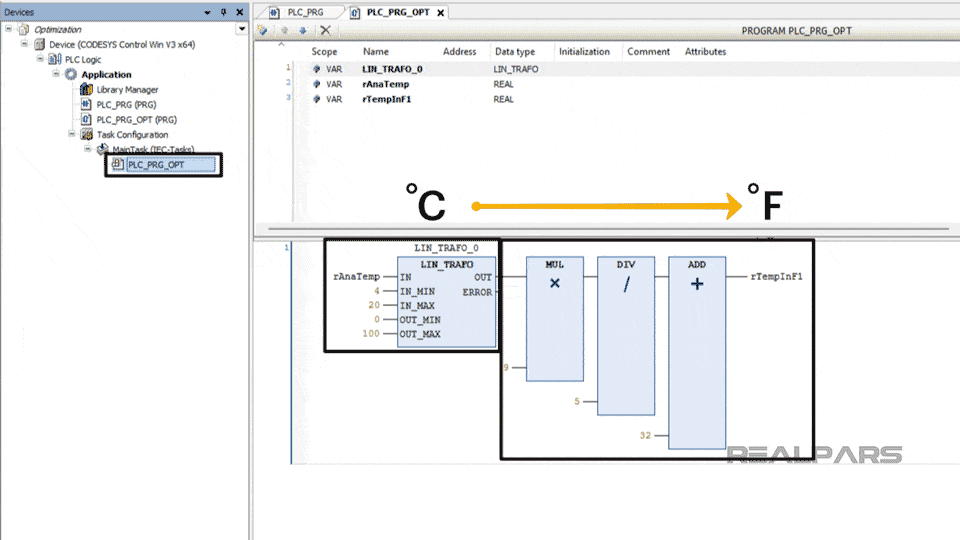Select the highlighted PLC_PRG_OPT task call

[171, 165]
